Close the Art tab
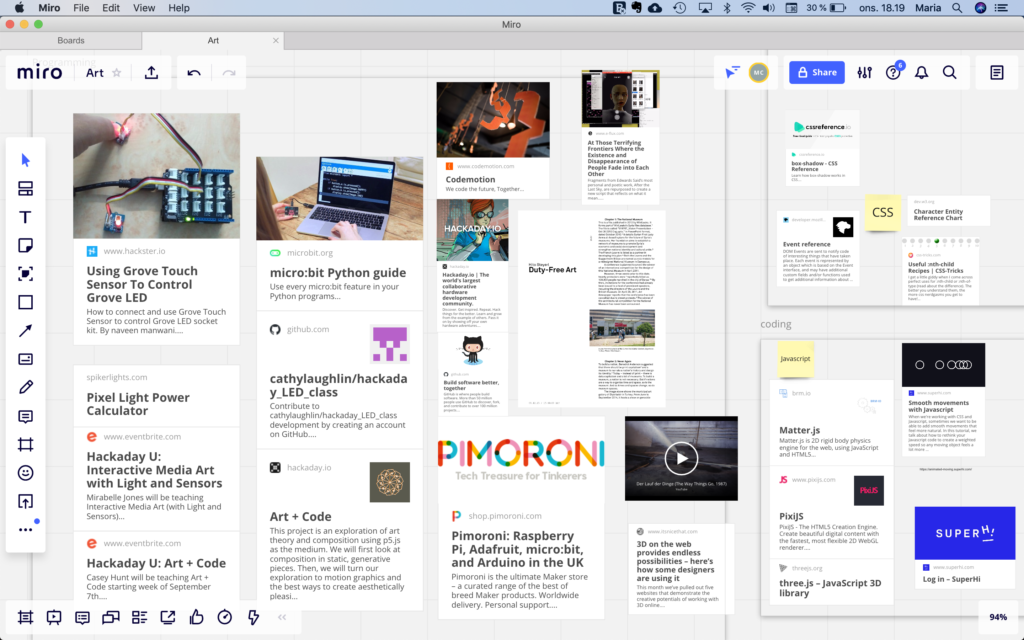 pos(276,40)
